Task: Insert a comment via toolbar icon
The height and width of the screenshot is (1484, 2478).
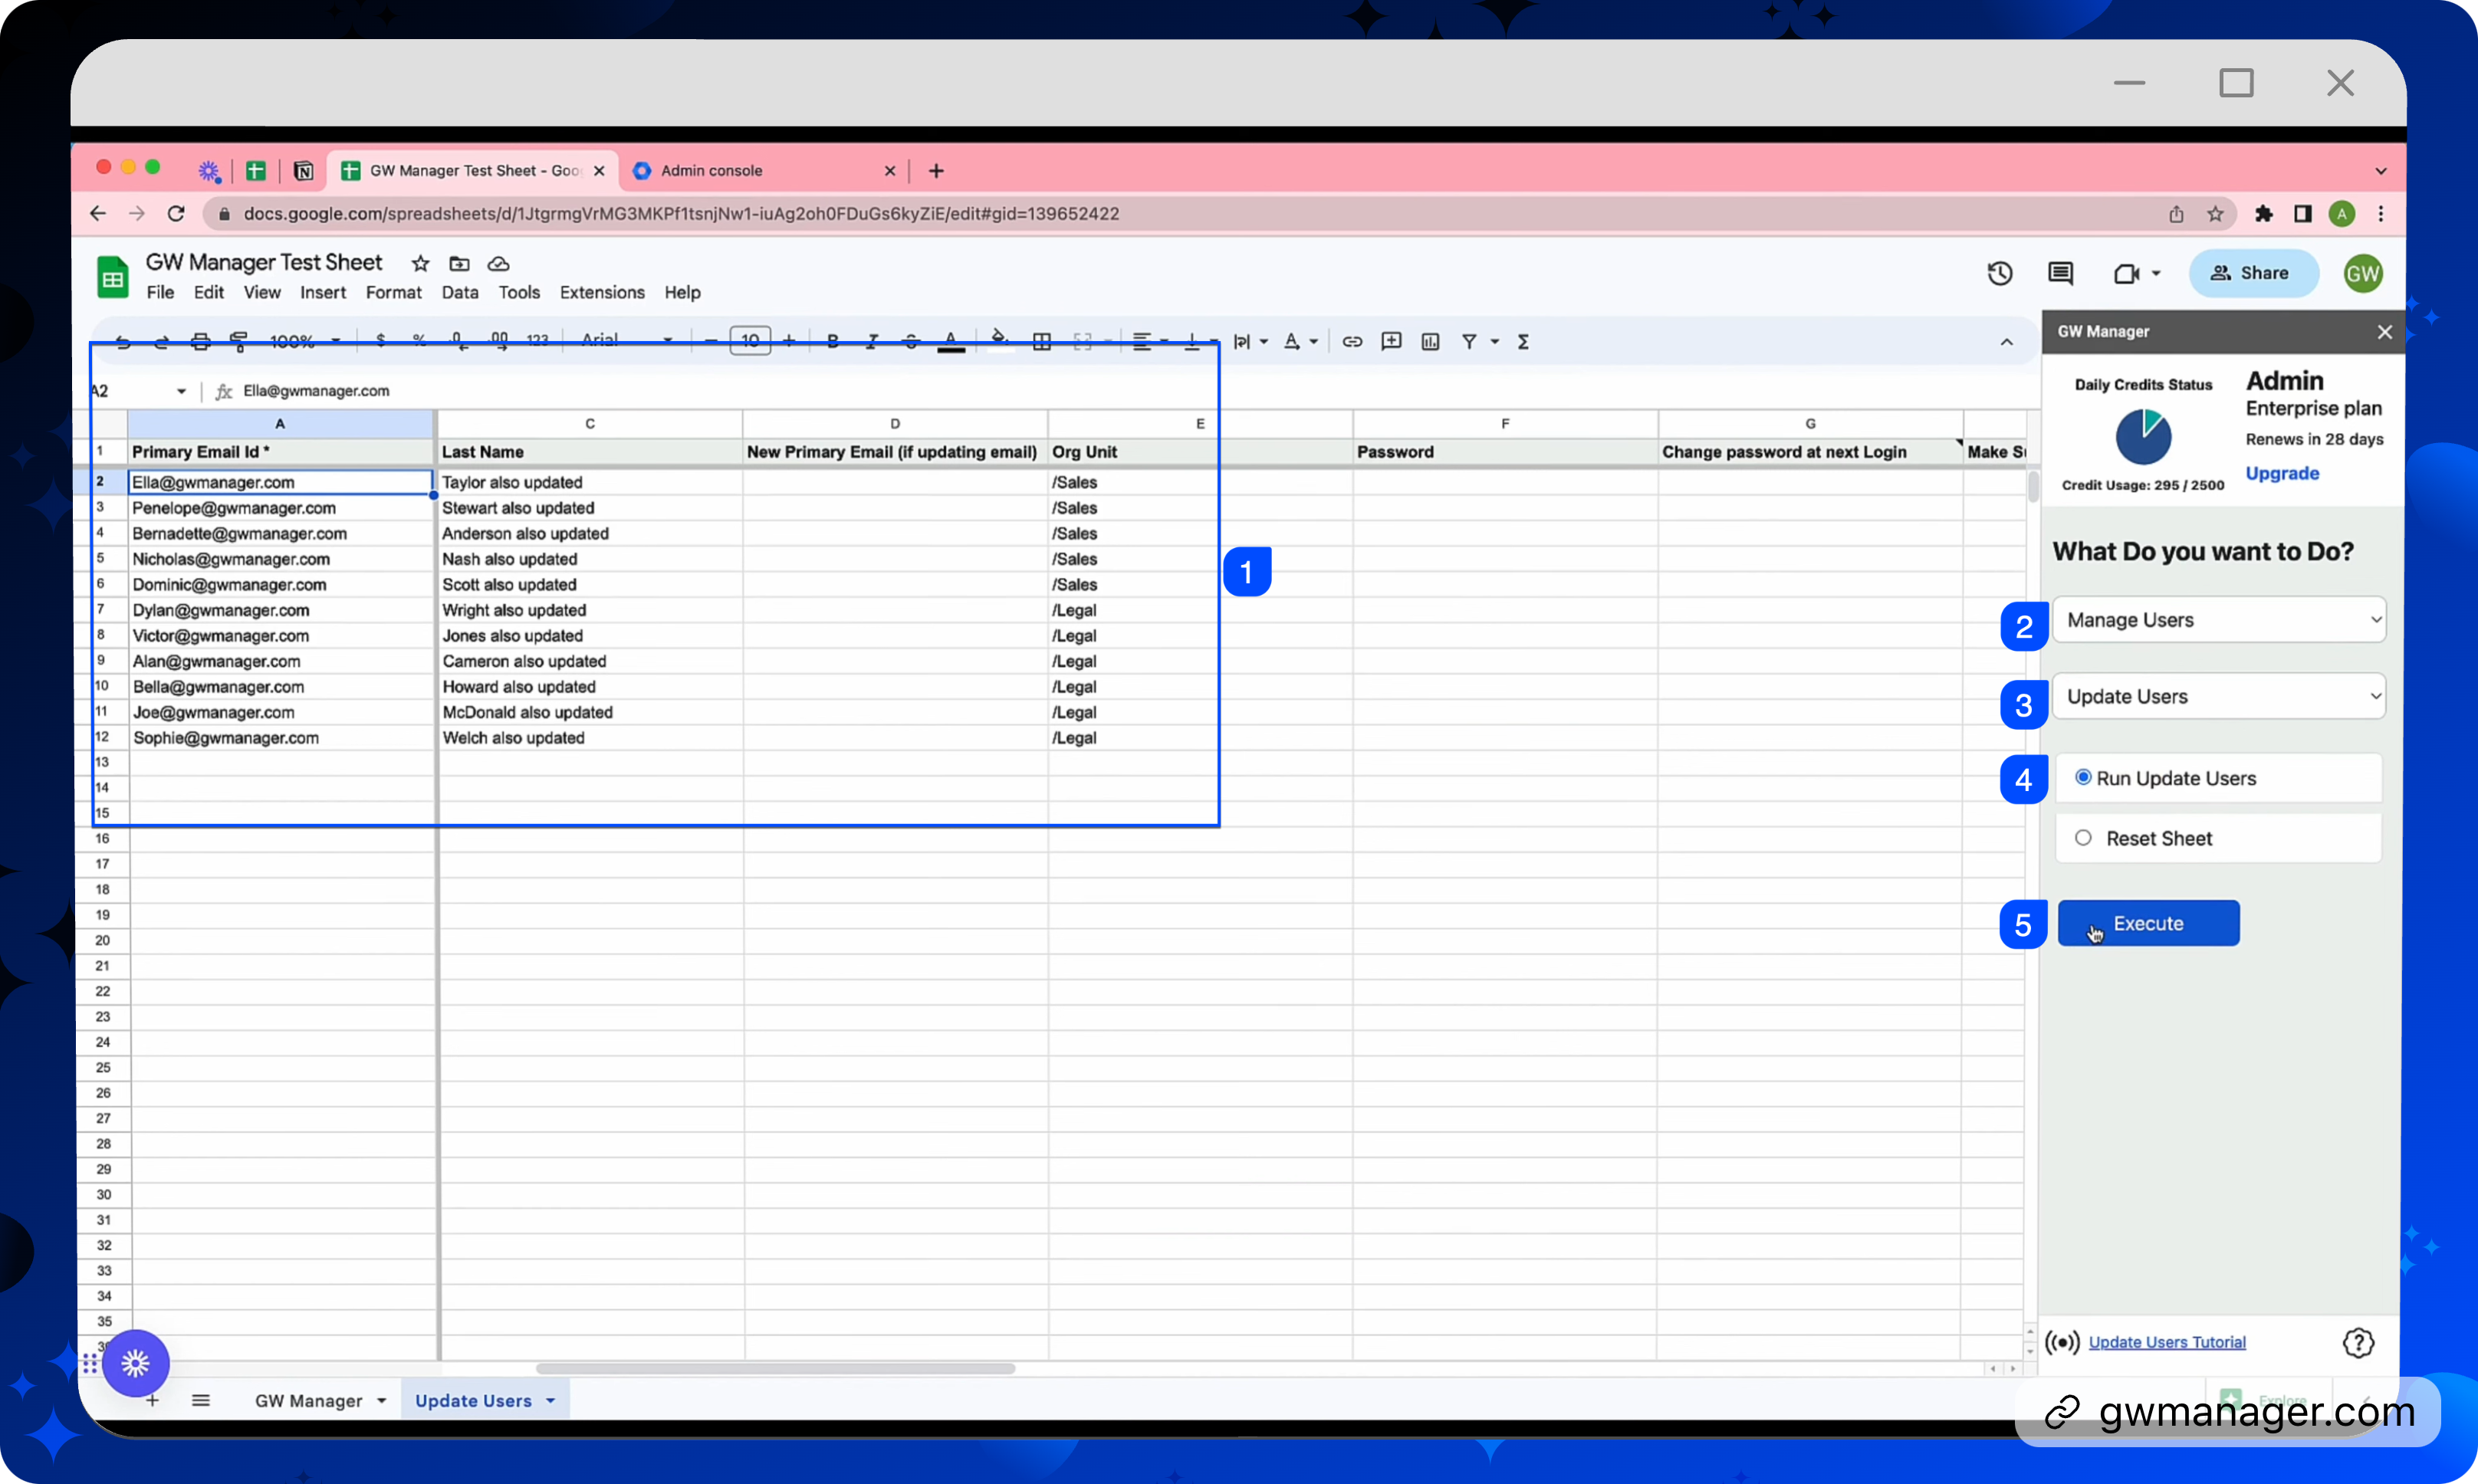Action: [x=1391, y=342]
